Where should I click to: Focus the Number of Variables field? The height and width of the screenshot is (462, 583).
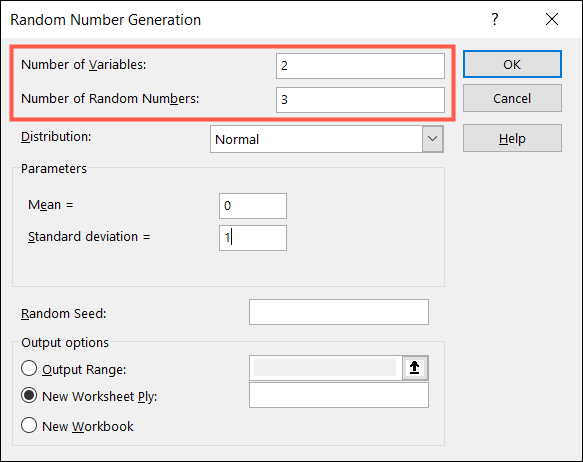pyautogui.click(x=360, y=66)
